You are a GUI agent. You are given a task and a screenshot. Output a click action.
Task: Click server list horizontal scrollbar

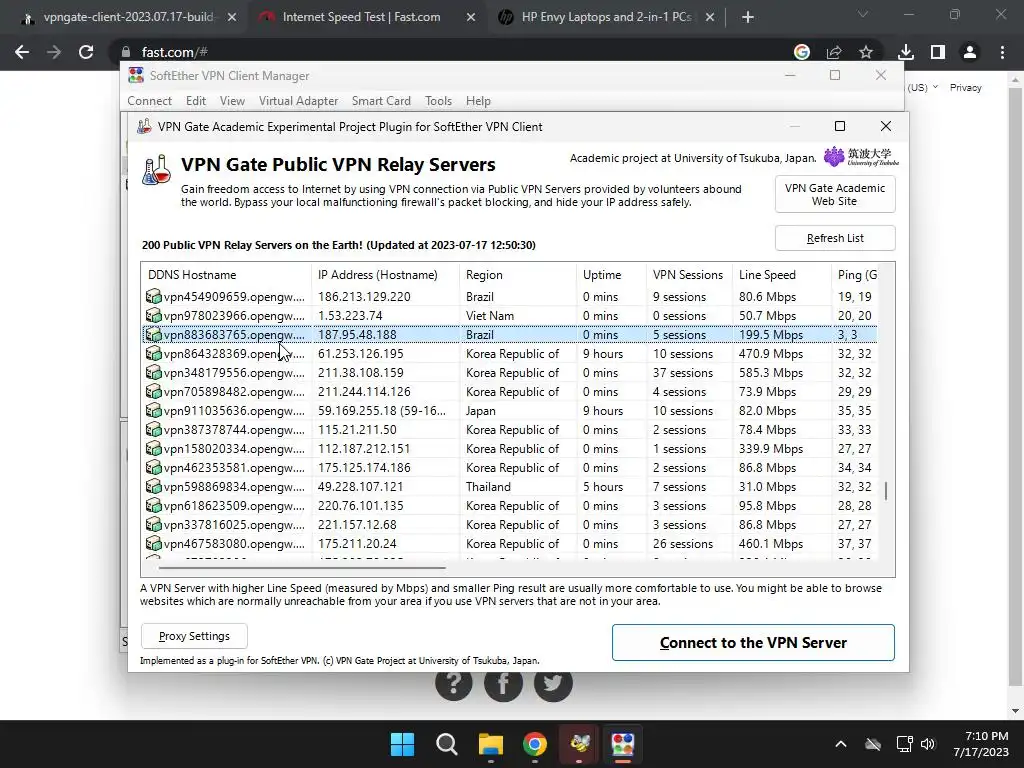pyautogui.click(x=302, y=568)
